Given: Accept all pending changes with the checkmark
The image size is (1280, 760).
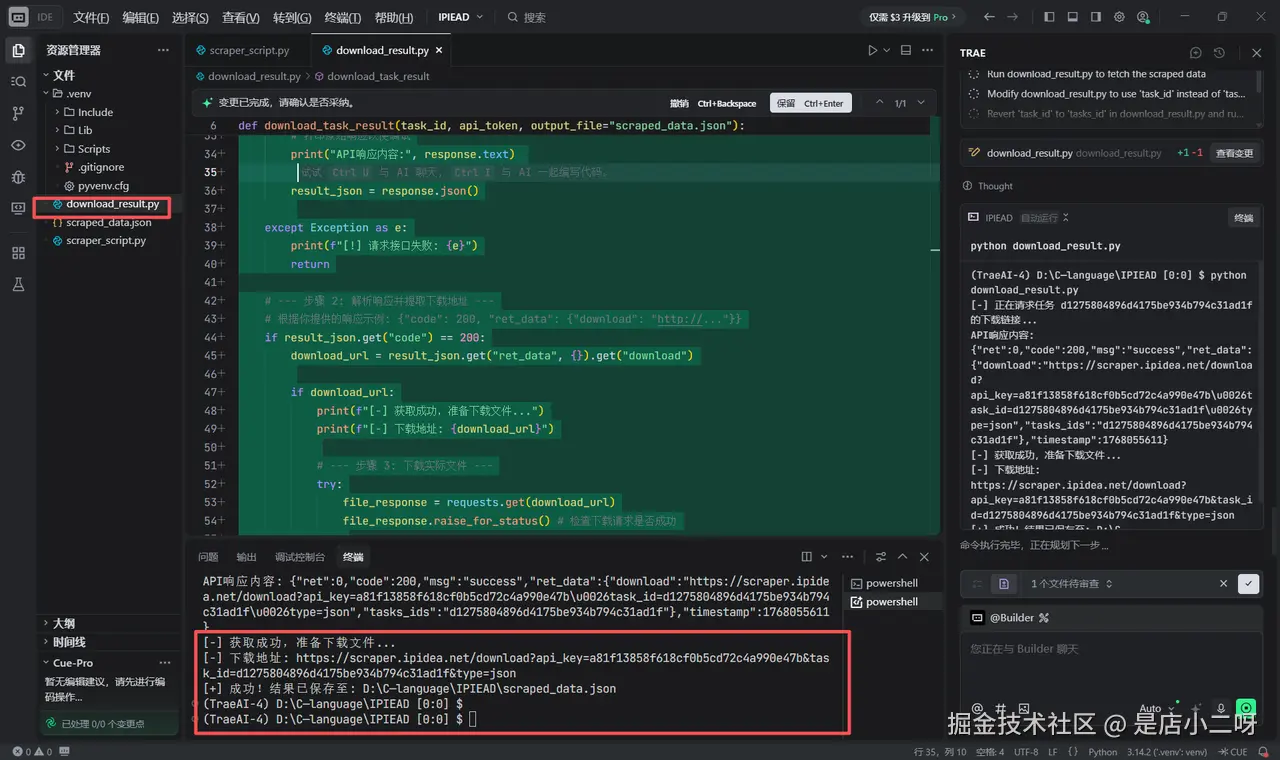Looking at the screenshot, I should 1248,583.
